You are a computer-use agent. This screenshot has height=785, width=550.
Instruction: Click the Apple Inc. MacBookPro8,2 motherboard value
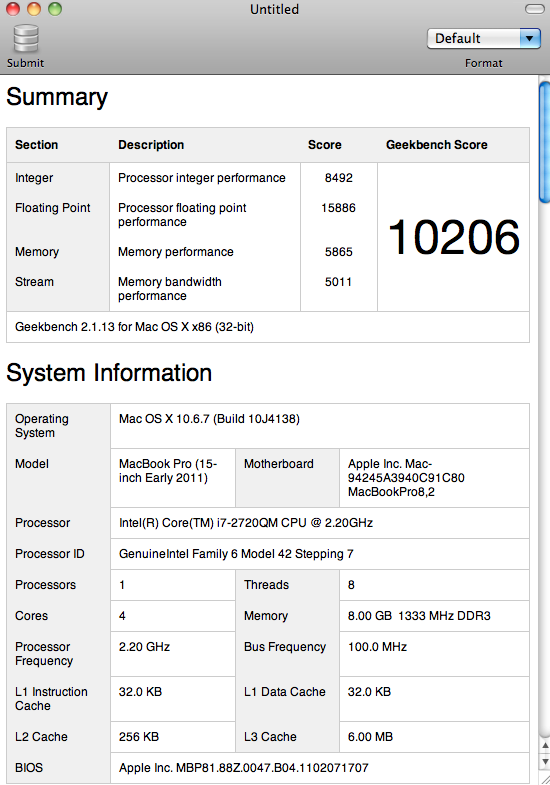click(406, 478)
